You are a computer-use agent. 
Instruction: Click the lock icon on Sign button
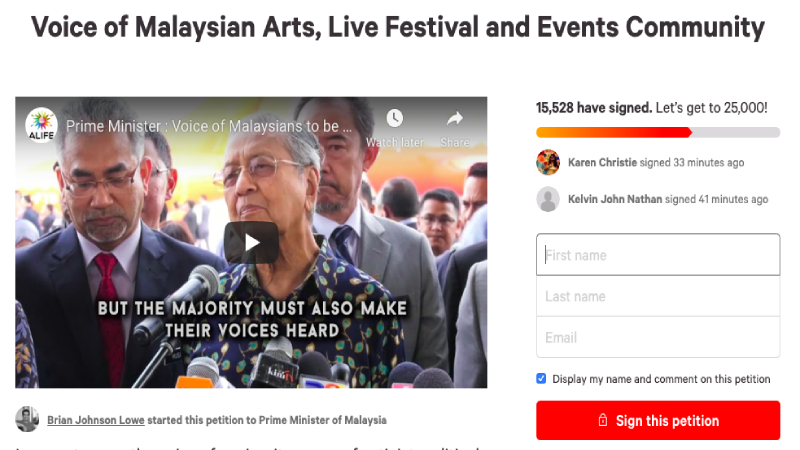(x=602, y=421)
